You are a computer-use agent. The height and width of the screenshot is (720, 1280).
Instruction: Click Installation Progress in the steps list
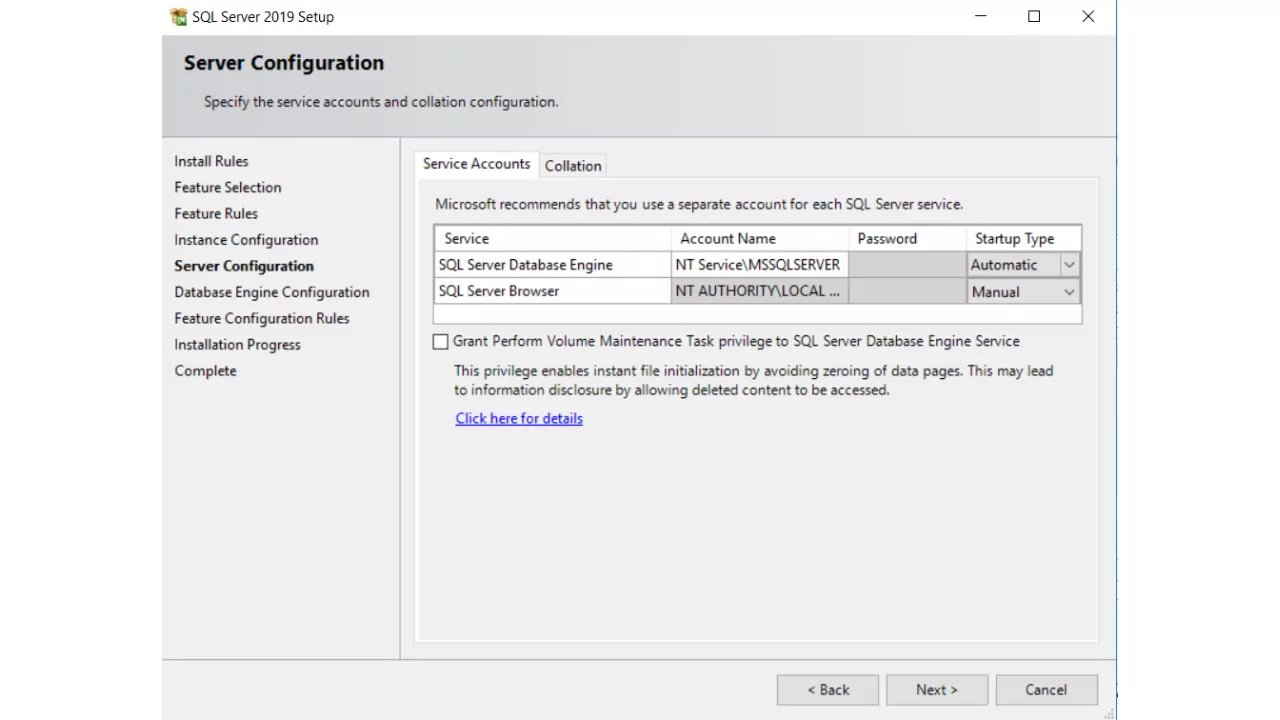(x=237, y=345)
